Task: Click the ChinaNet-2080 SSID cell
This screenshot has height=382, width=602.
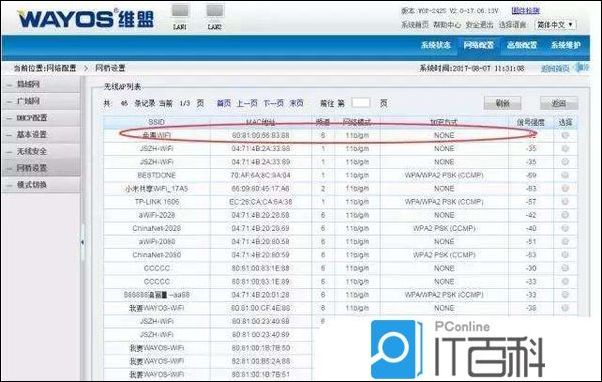Action: click(156, 255)
